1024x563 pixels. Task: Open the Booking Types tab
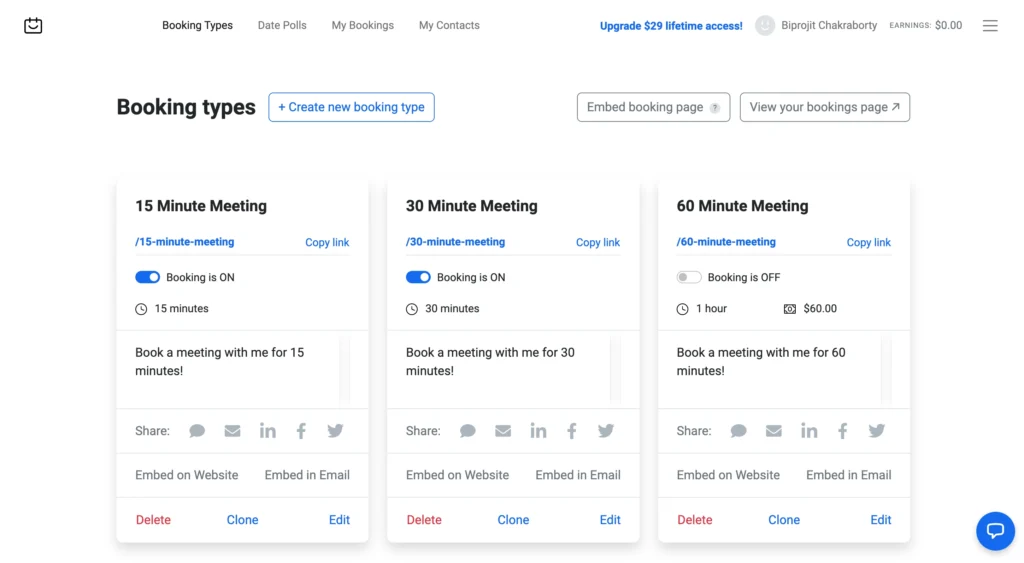point(197,25)
